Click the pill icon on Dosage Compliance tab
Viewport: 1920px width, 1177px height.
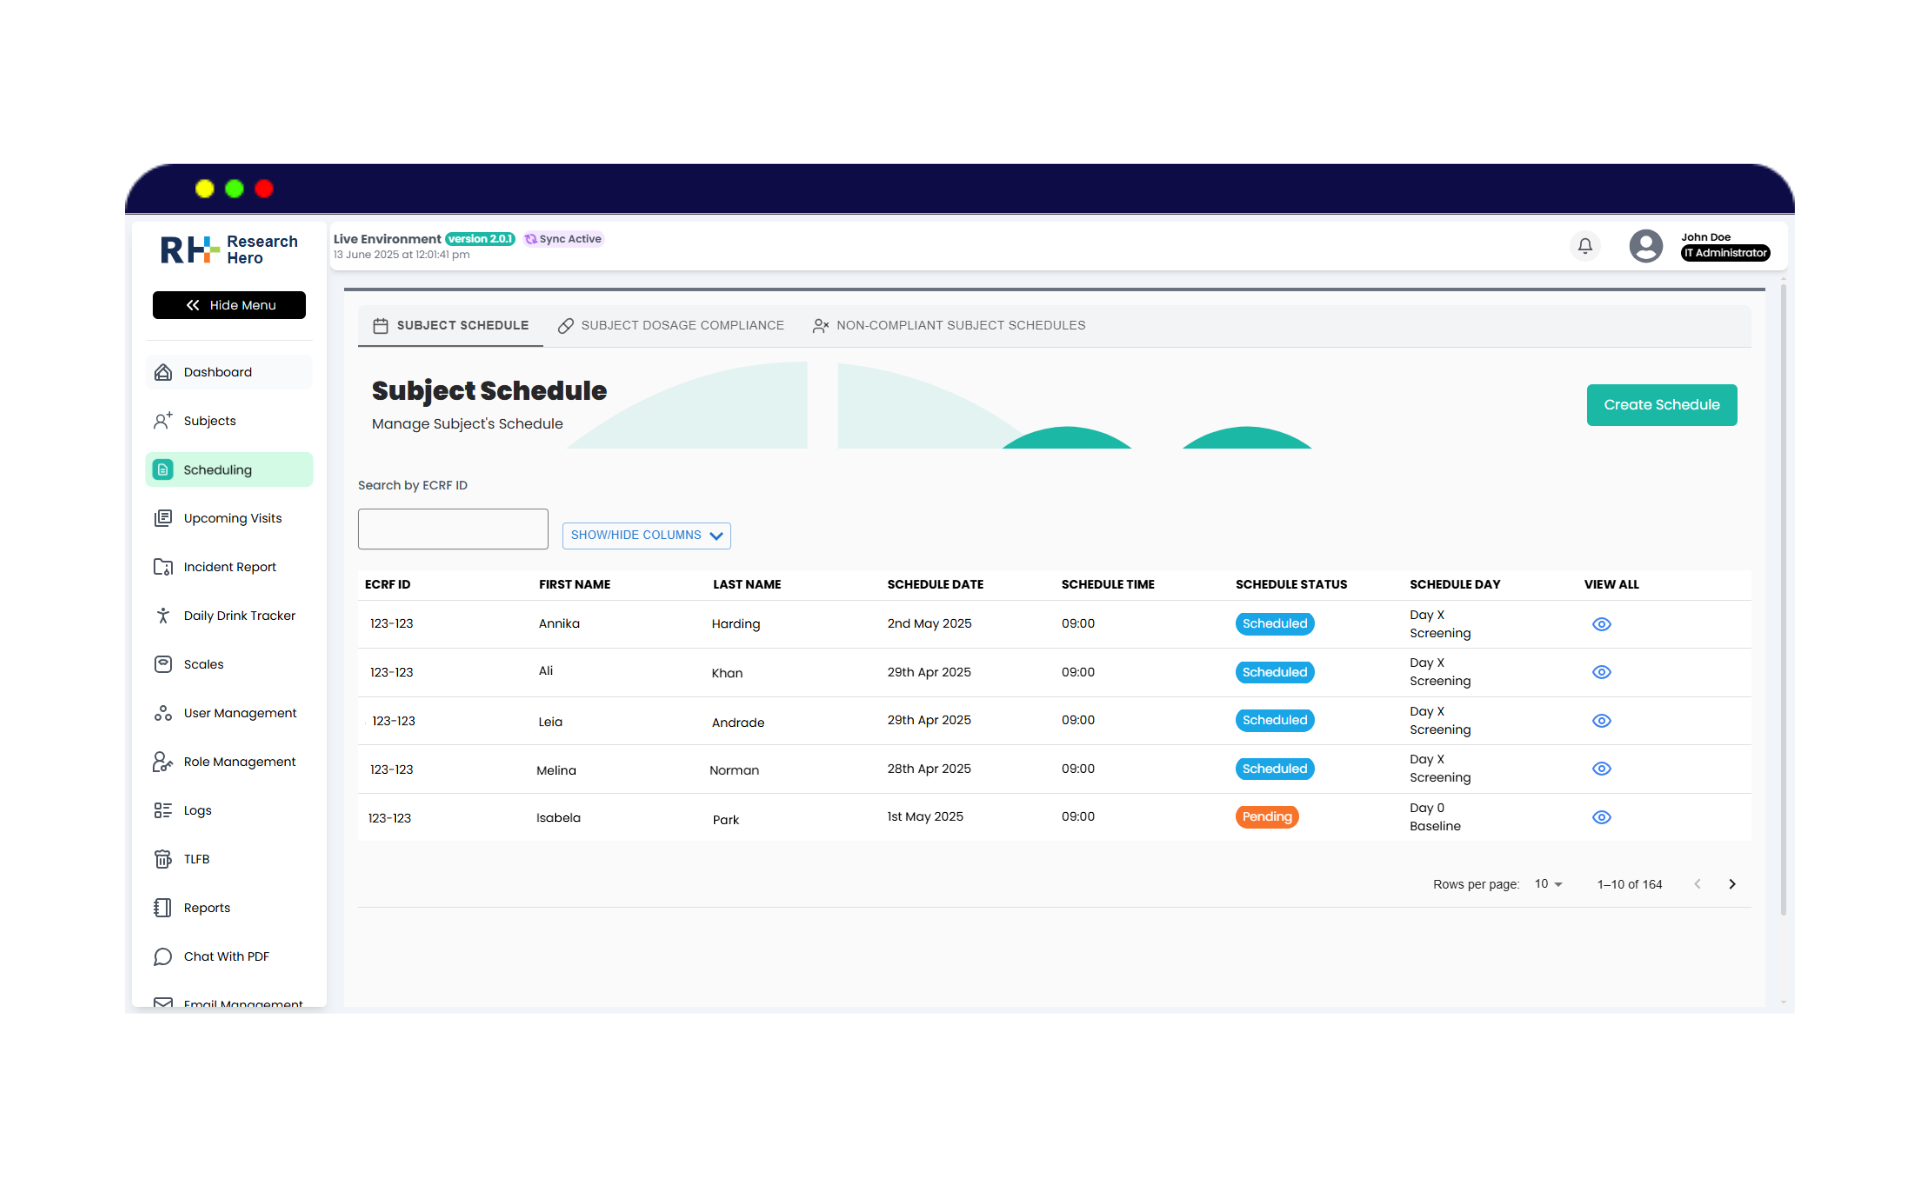(566, 326)
